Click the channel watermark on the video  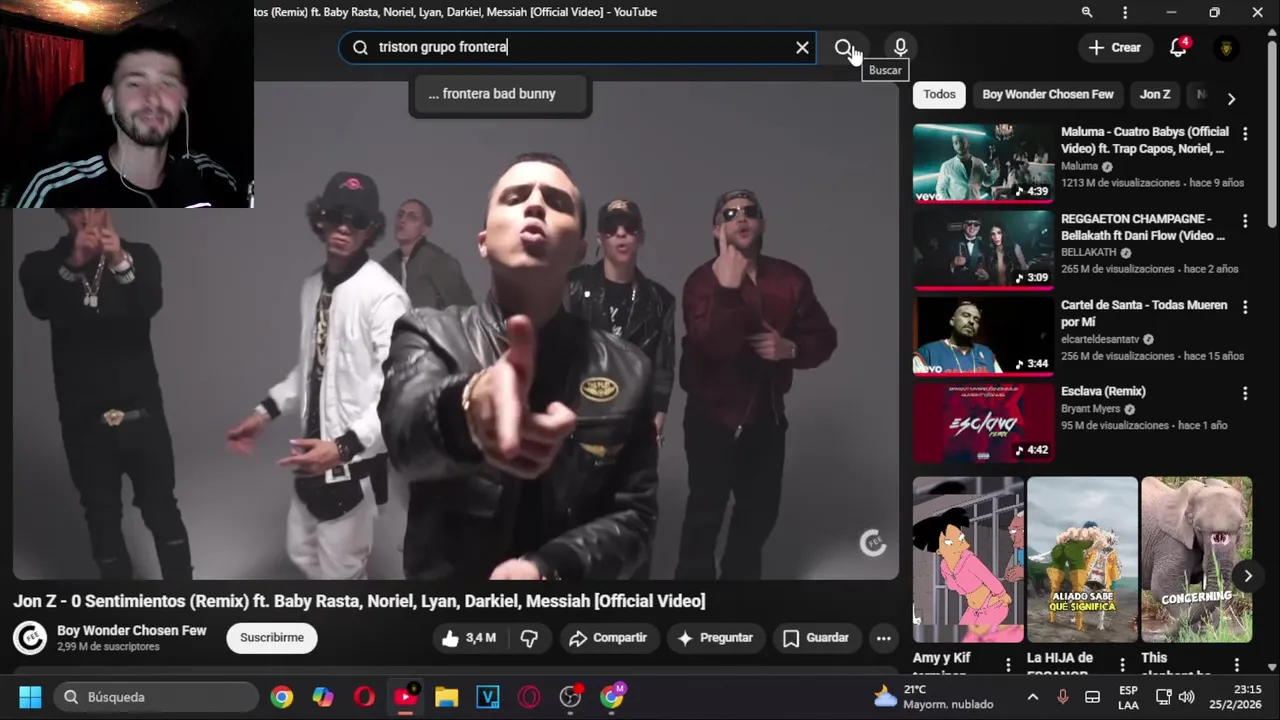(873, 543)
